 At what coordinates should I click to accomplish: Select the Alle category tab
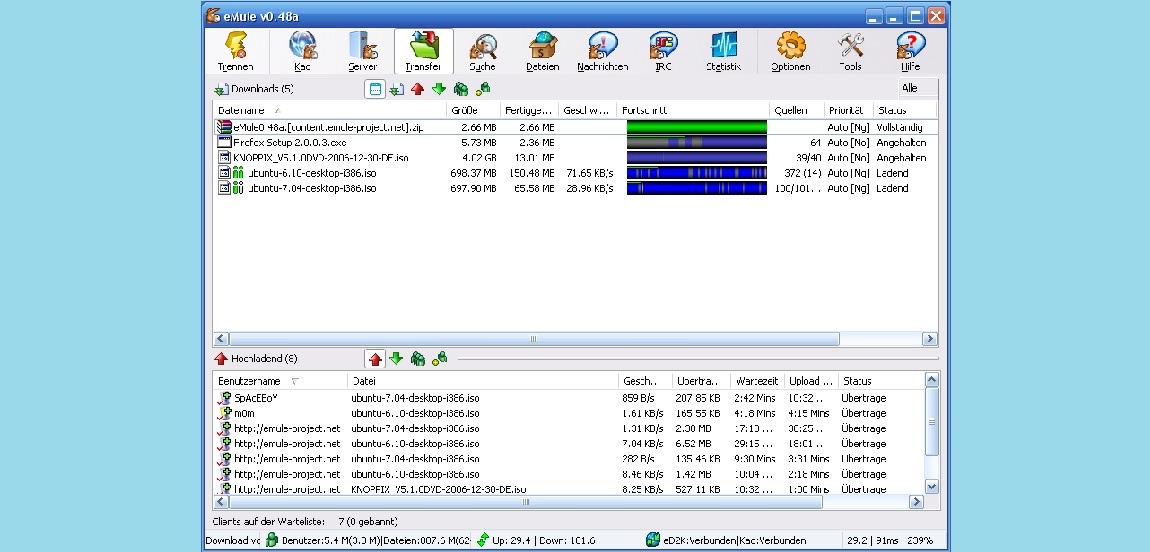pyautogui.click(x=918, y=88)
